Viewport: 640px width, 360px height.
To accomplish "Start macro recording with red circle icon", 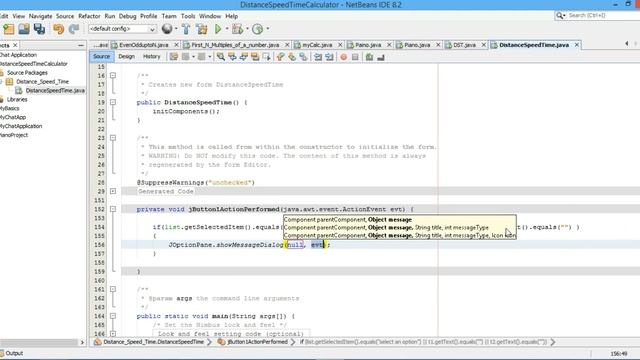I will coord(344,57).
